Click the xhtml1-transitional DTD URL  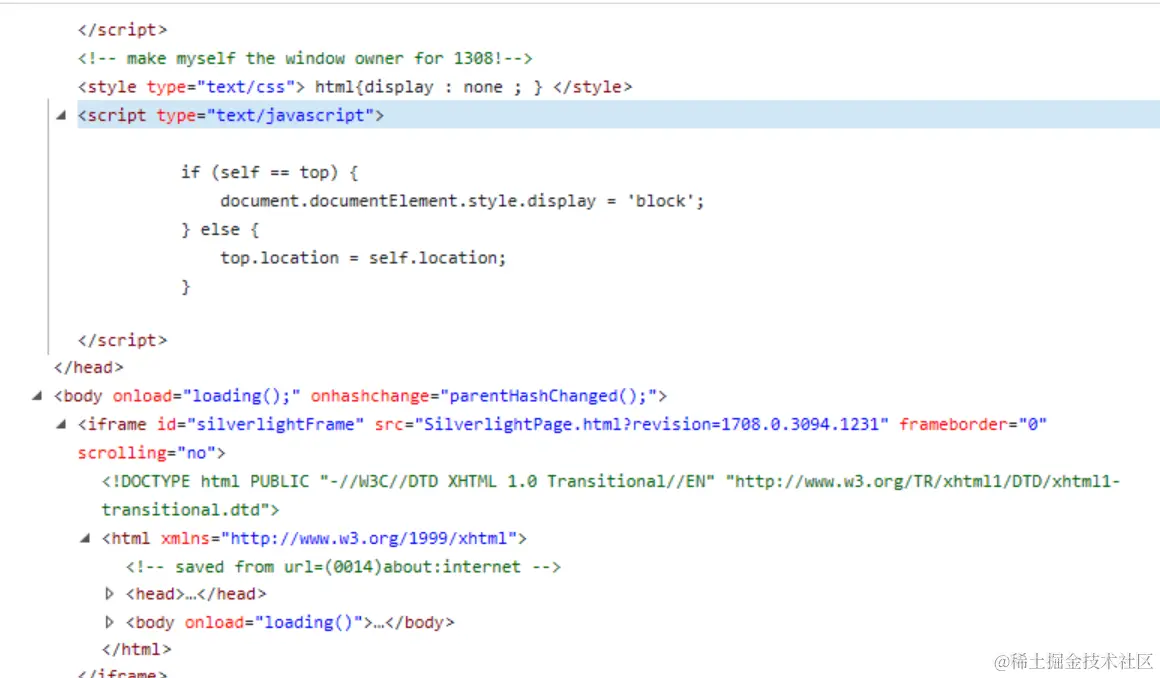611,495
